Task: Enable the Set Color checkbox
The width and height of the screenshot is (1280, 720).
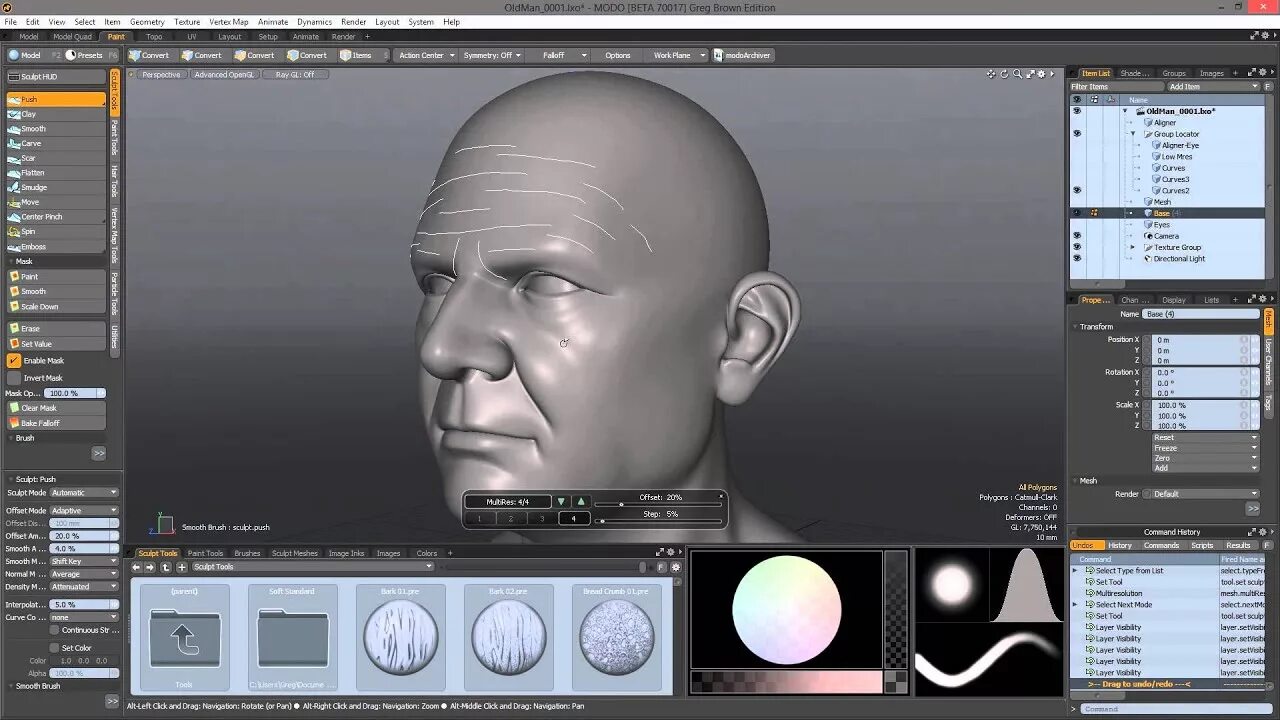Action: (56, 648)
